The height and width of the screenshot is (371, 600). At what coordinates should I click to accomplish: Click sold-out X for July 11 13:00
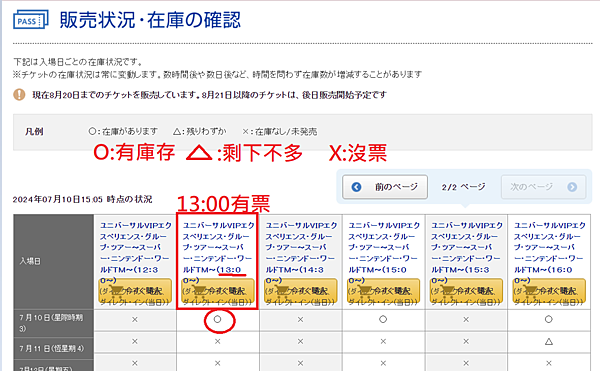coord(217,342)
